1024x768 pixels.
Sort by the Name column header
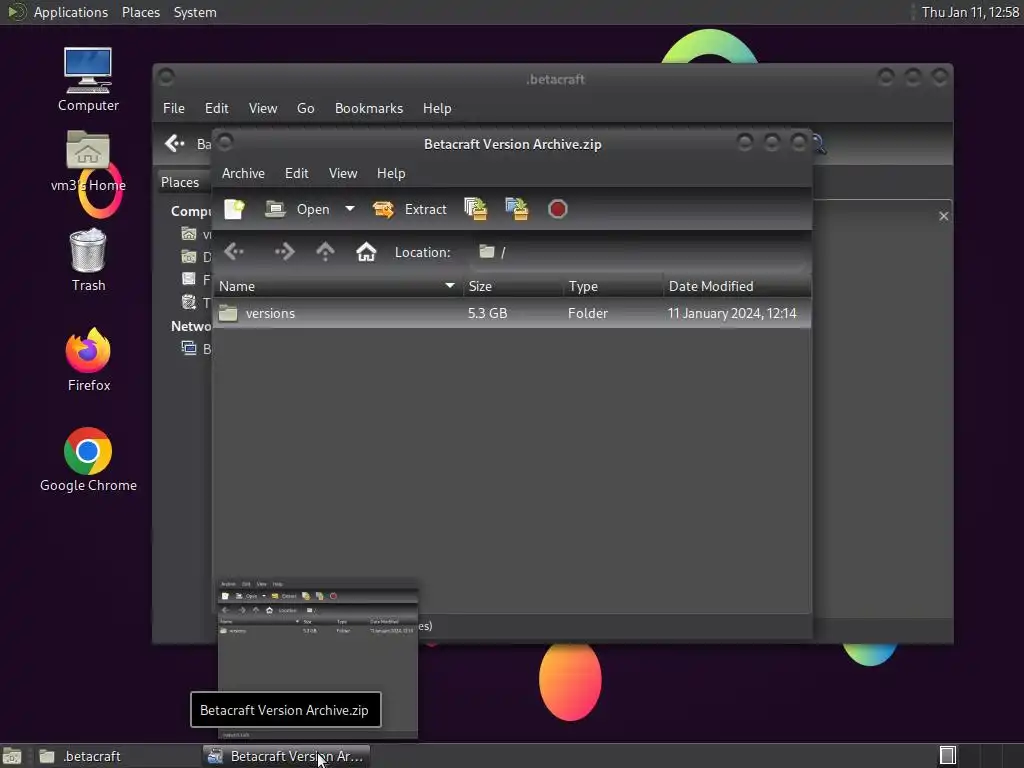click(337, 287)
